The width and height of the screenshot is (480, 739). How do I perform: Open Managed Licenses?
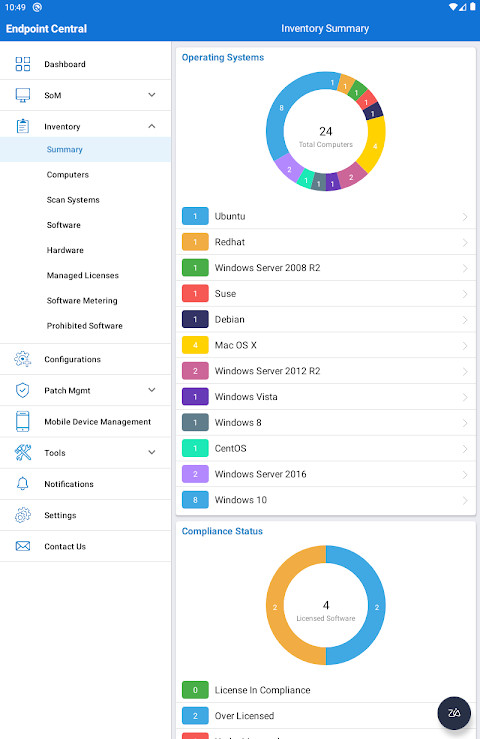(x=85, y=275)
